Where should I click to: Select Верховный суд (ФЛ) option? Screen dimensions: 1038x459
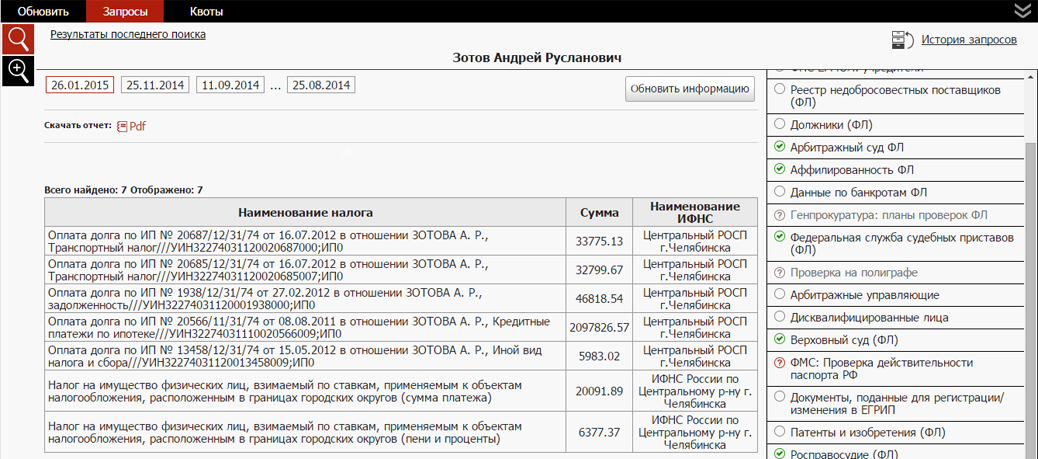tap(896, 340)
